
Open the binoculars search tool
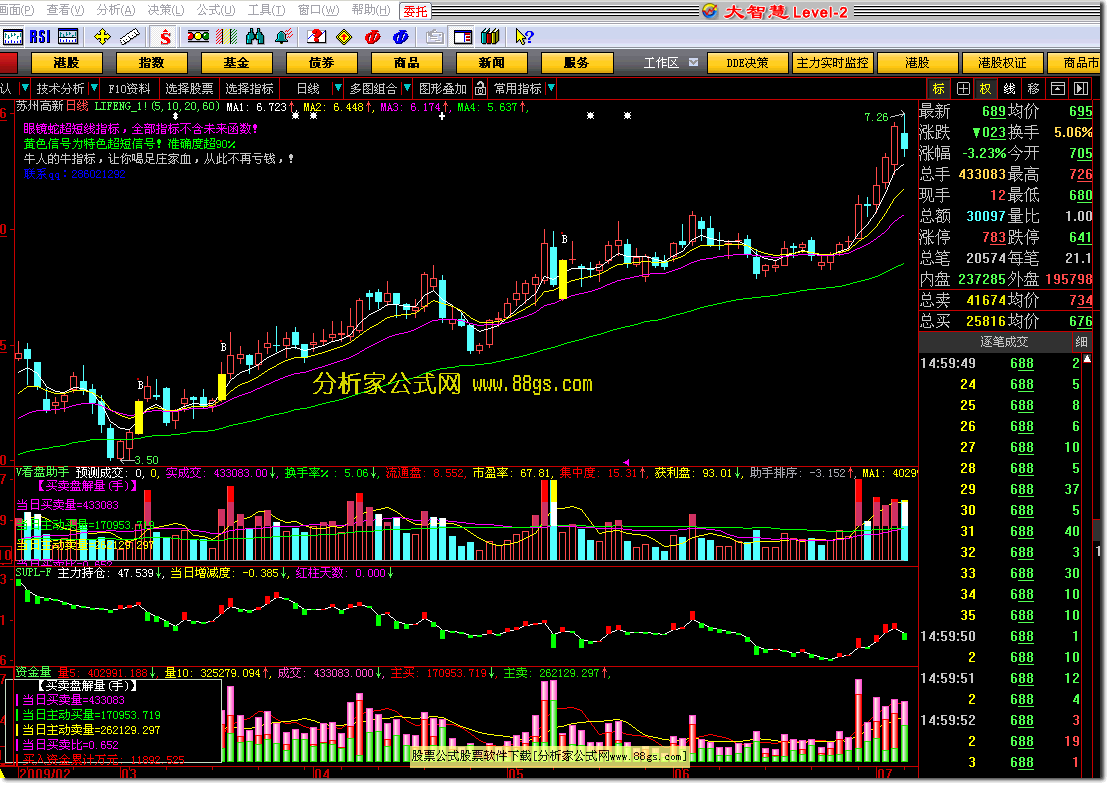click(255, 37)
